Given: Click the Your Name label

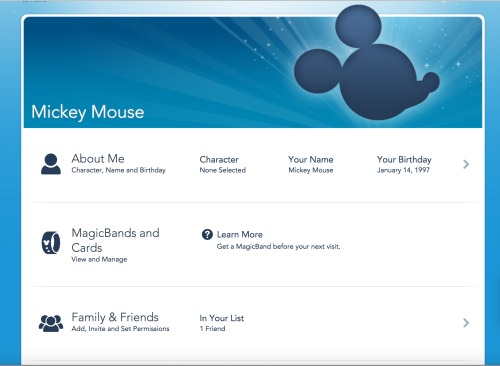Looking at the screenshot, I should [311, 159].
